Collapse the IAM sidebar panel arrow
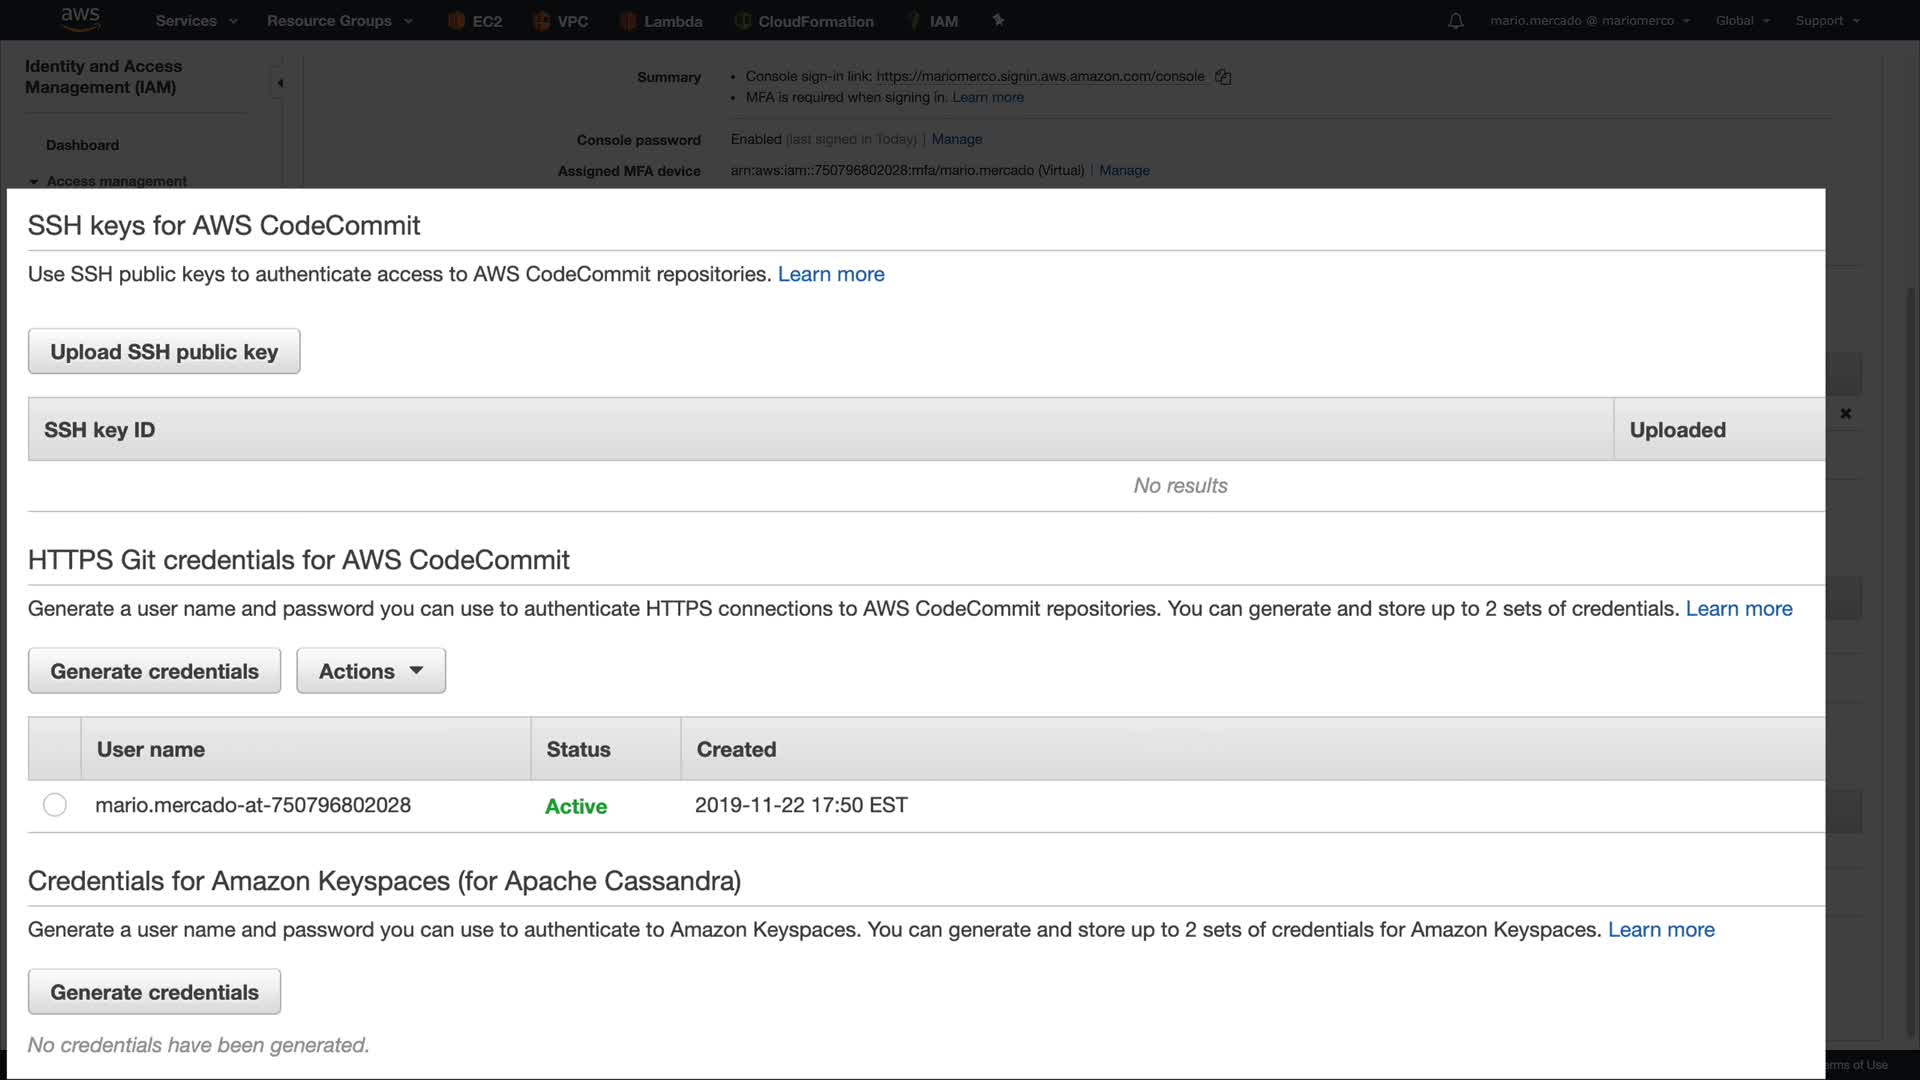Screen dimensions: 1920x1080 click(x=280, y=83)
